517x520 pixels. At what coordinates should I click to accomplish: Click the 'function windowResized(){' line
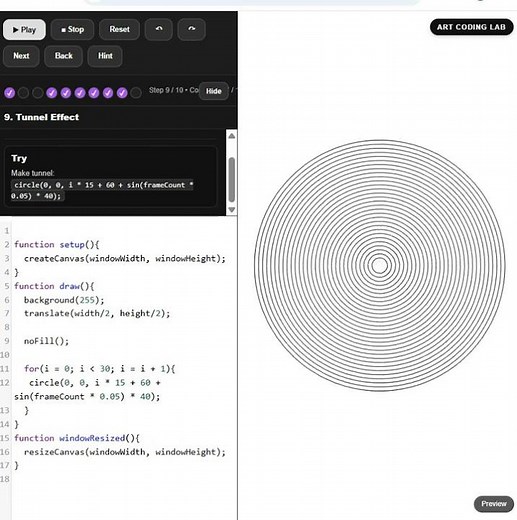77,438
